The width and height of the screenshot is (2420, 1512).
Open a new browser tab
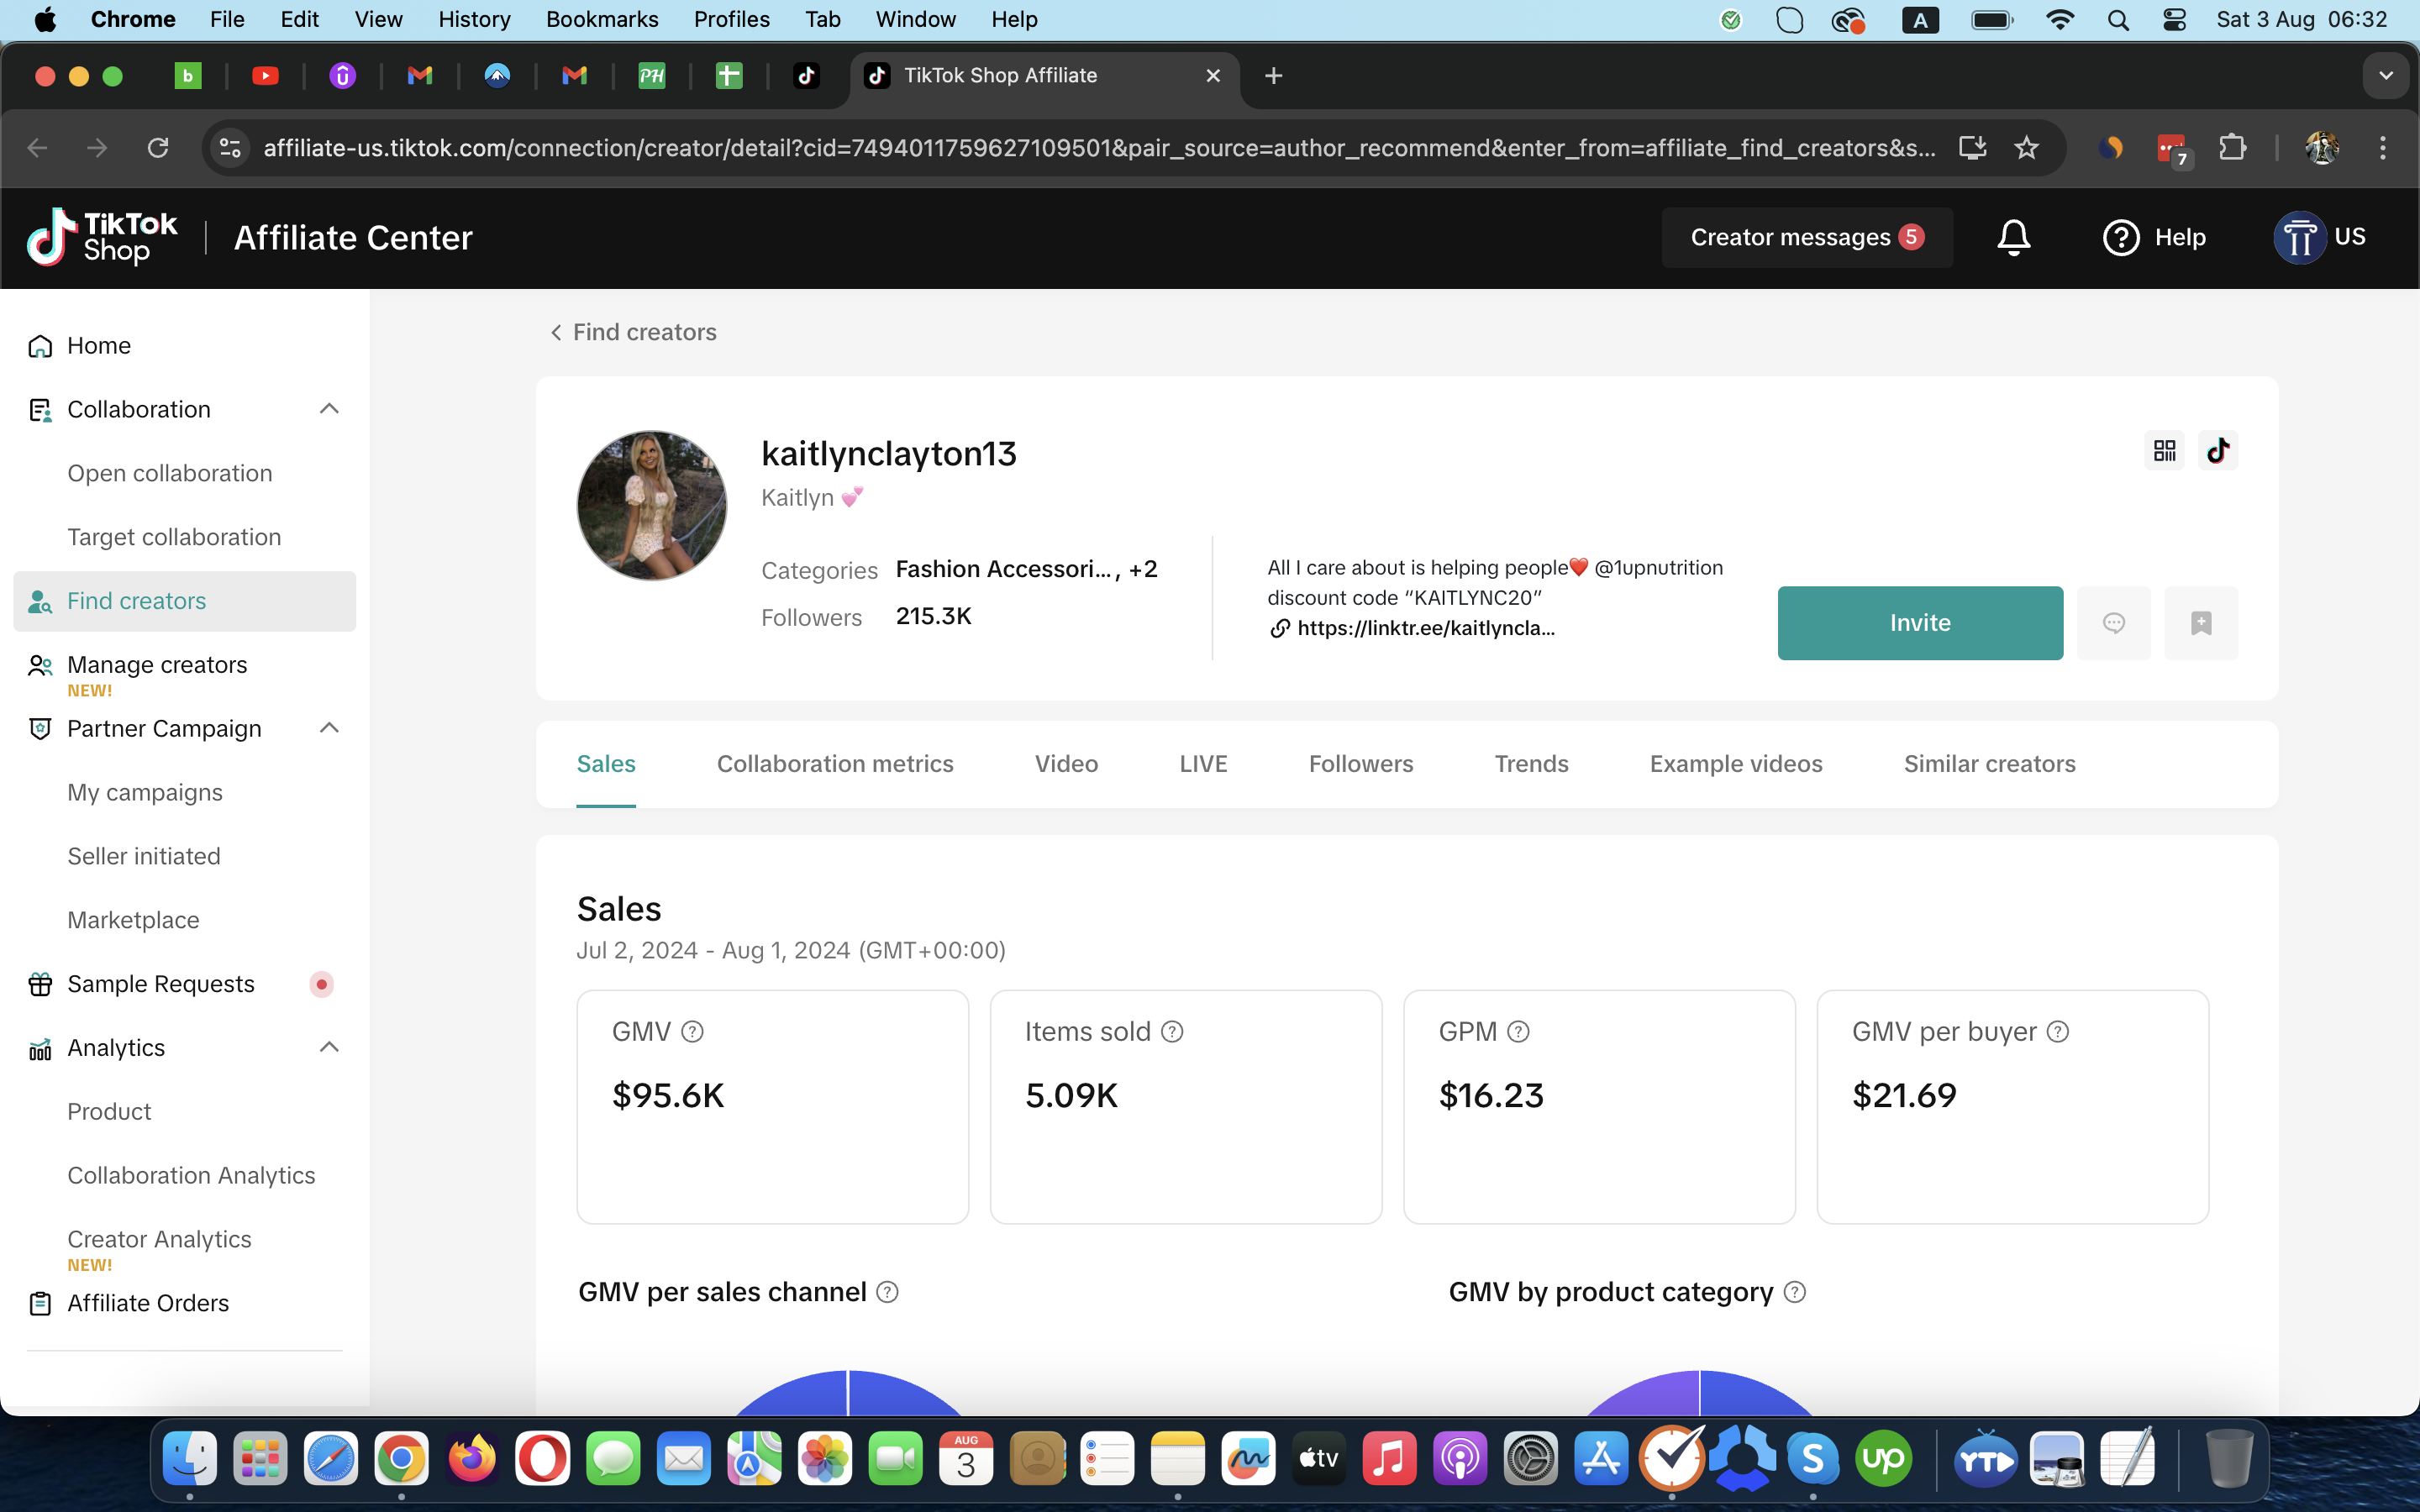pos(1273,76)
